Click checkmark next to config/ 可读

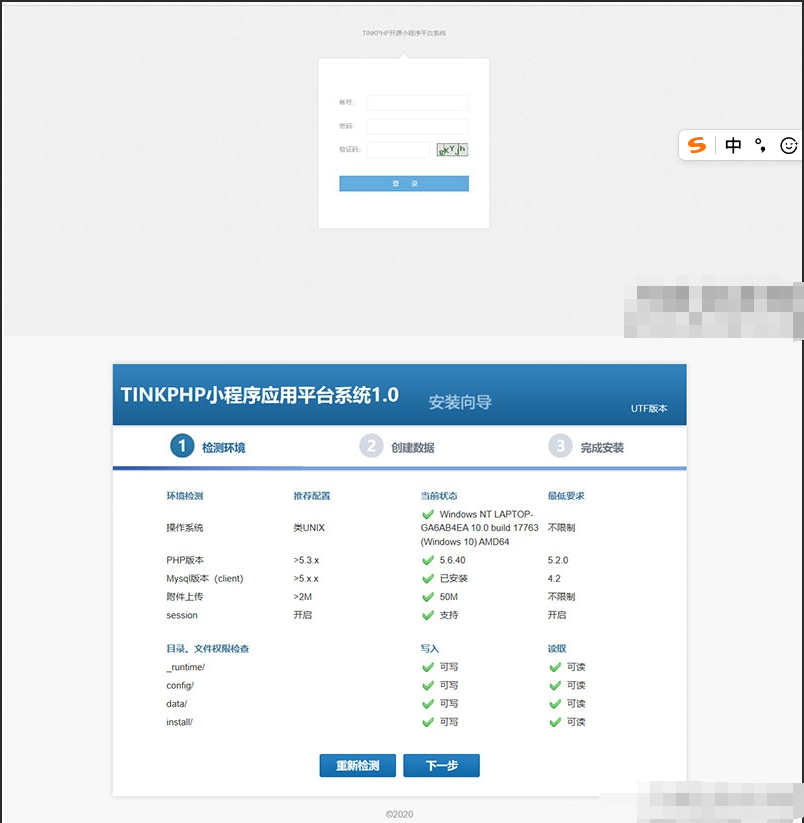(x=555, y=685)
